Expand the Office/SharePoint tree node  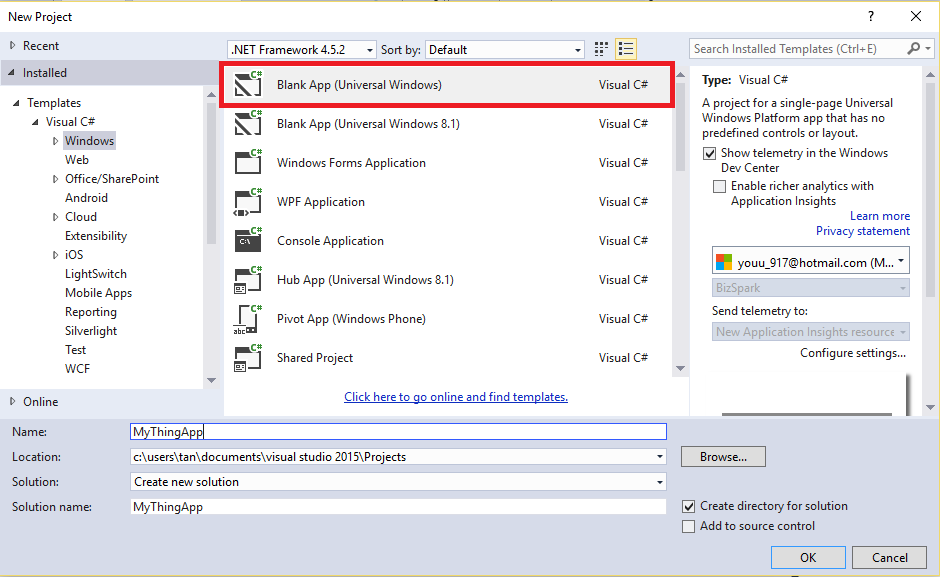tap(56, 179)
